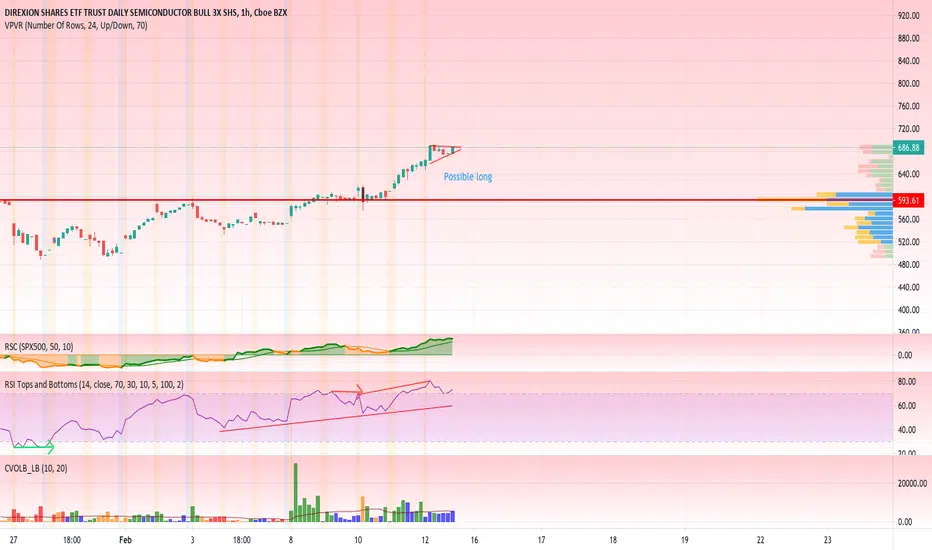Click the 686.88 current price label

click(x=908, y=147)
